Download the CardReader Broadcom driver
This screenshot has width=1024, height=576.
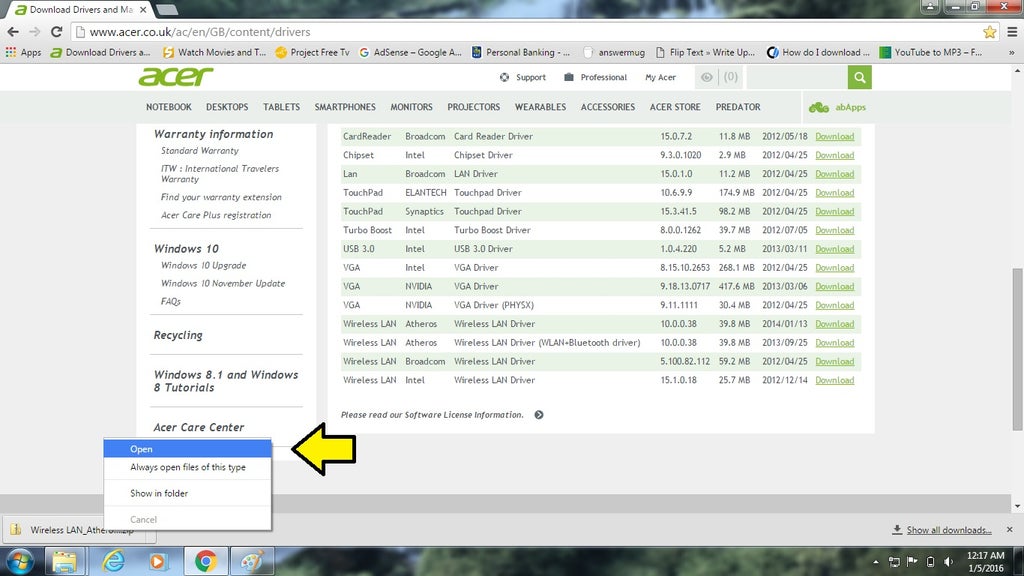(x=835, y=136)
